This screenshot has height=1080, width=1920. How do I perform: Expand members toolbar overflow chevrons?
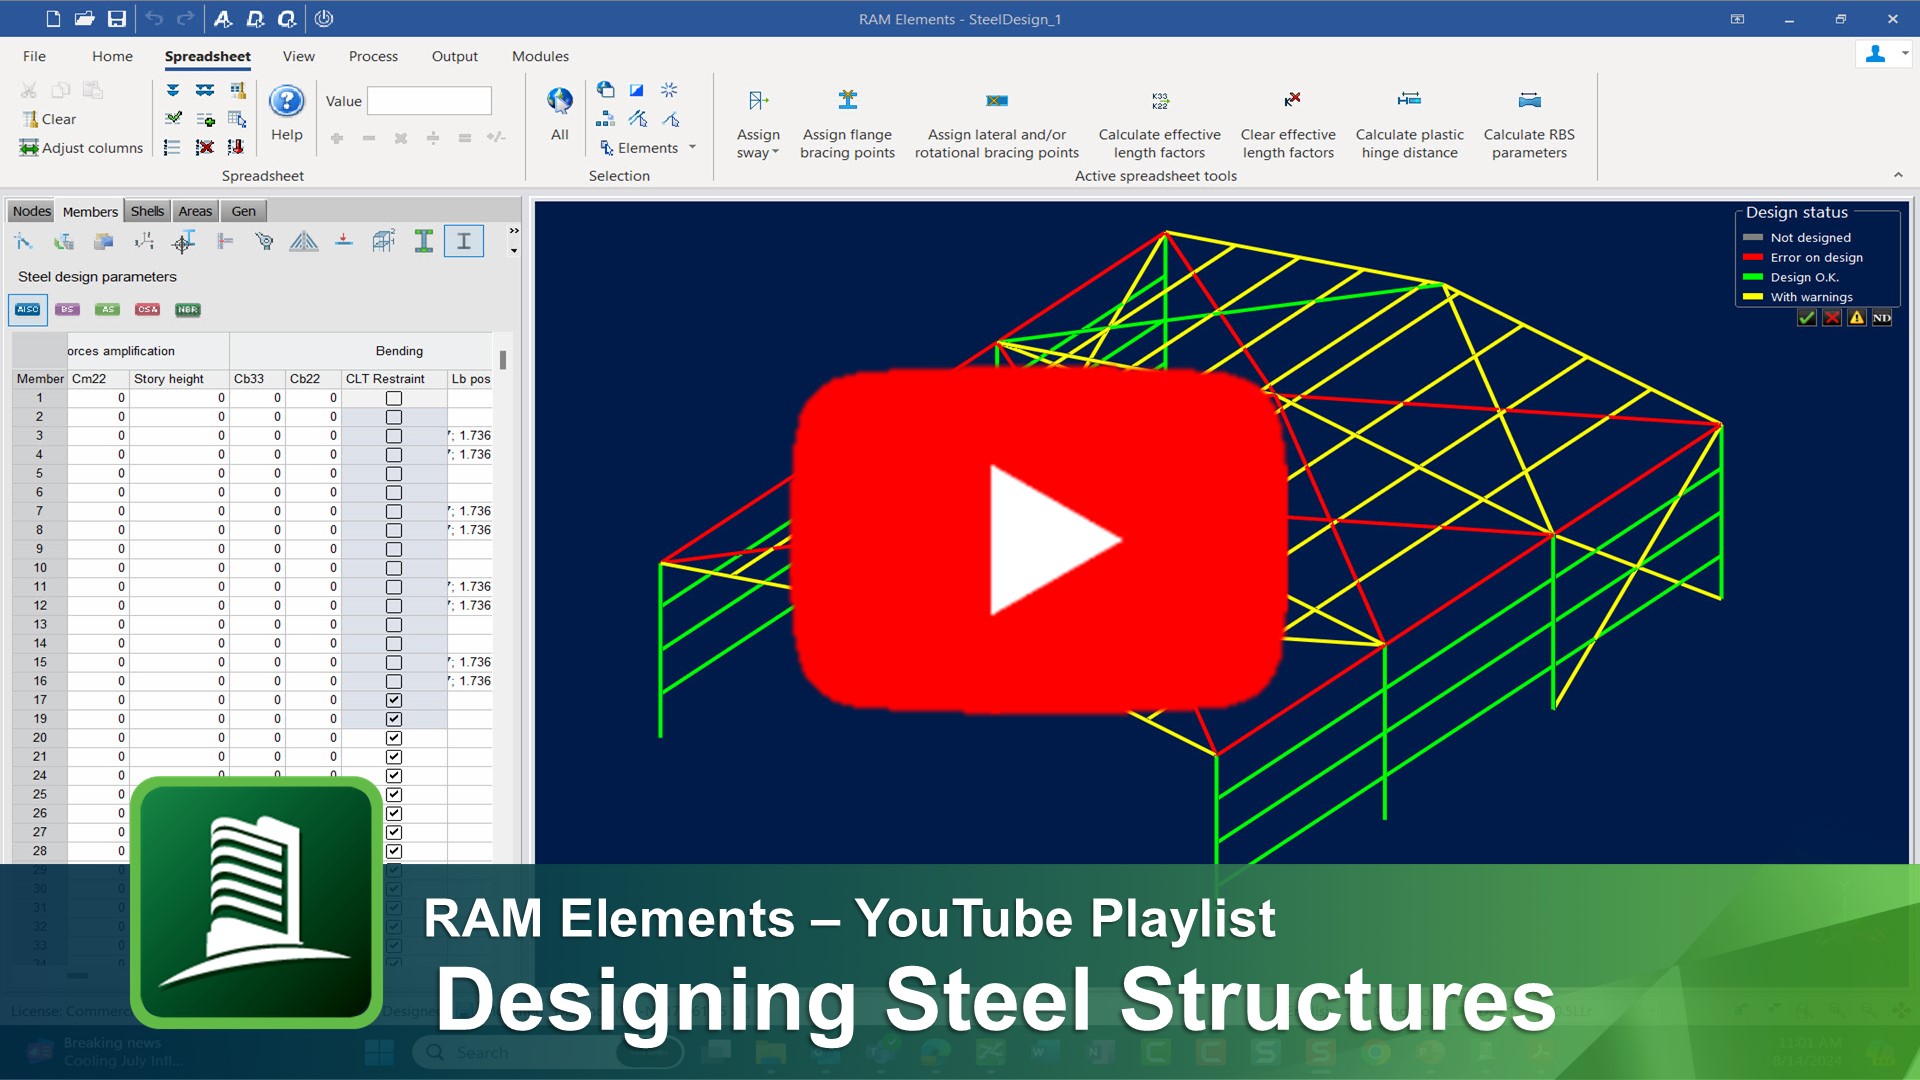(514, 231)
